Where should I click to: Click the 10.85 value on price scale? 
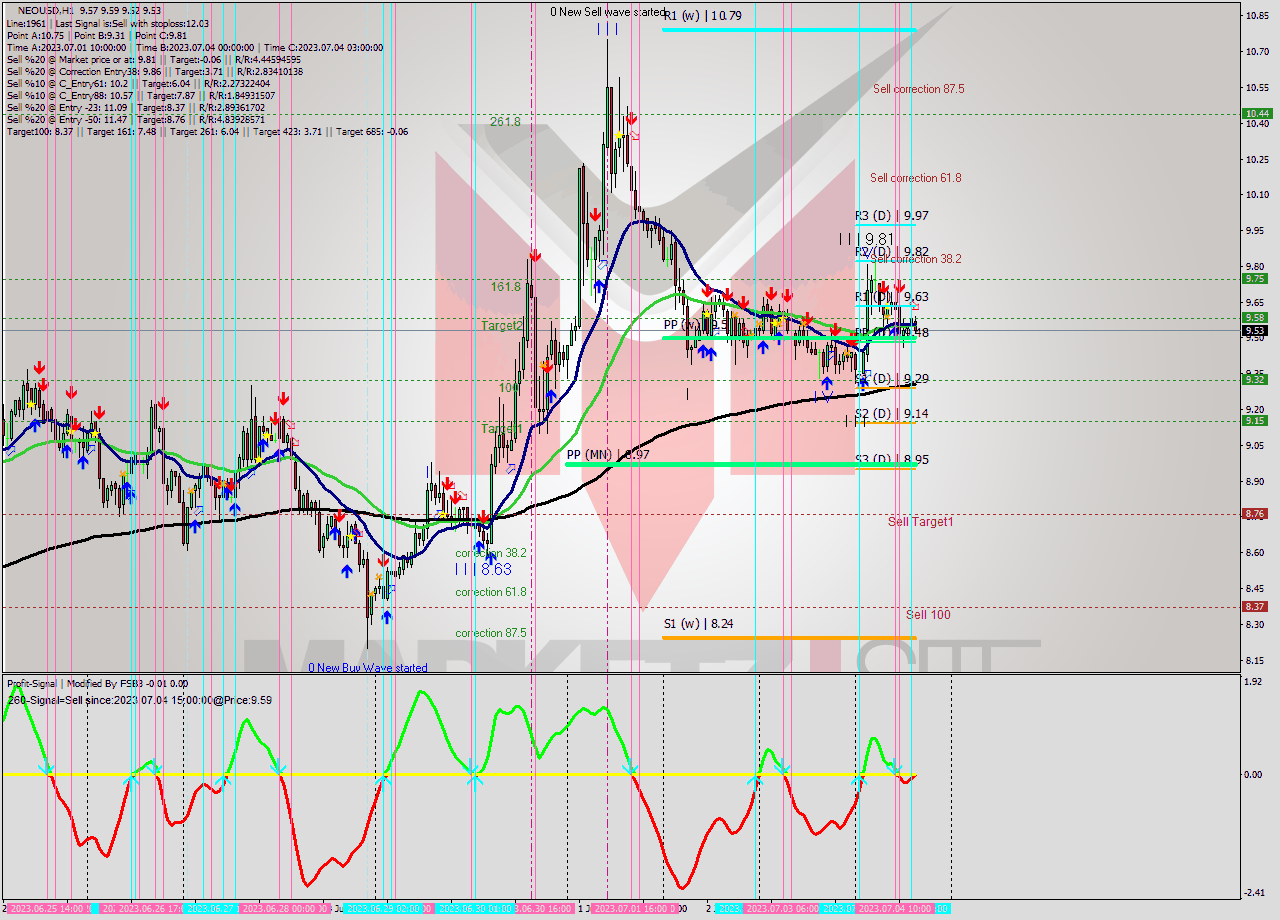pyautogui.click(x=1256, y=16)
